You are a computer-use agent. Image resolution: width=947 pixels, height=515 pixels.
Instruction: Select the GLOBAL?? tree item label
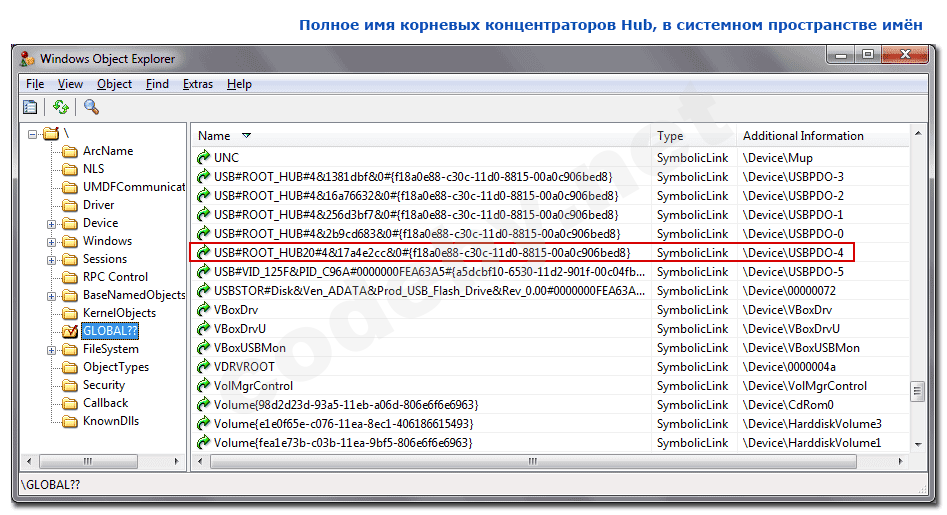pos(110,331)
